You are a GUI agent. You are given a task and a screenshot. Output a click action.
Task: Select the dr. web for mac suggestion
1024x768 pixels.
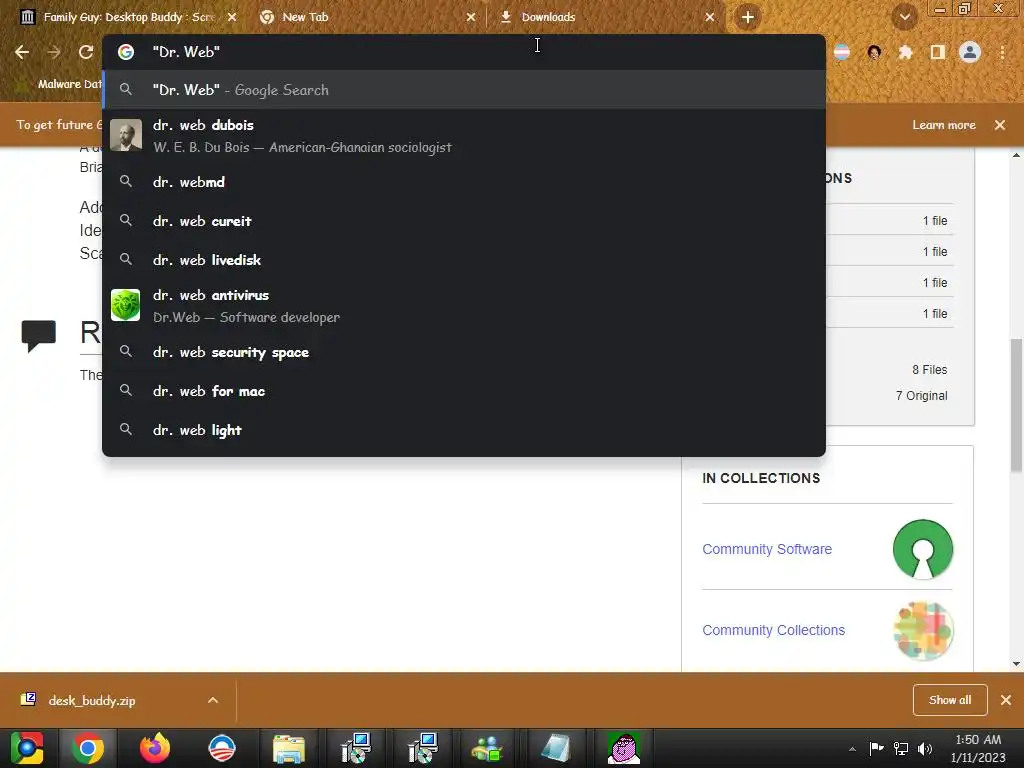pos(464,391)
